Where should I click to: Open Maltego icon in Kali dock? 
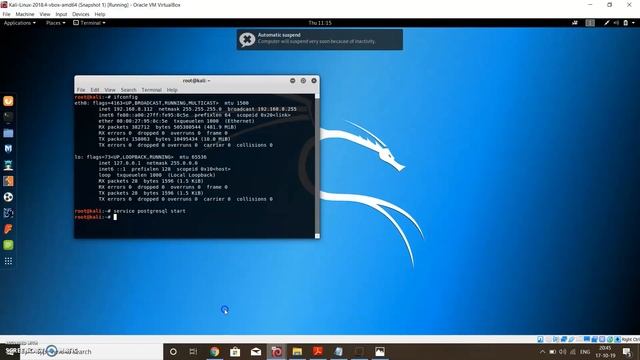click(8, 213)
